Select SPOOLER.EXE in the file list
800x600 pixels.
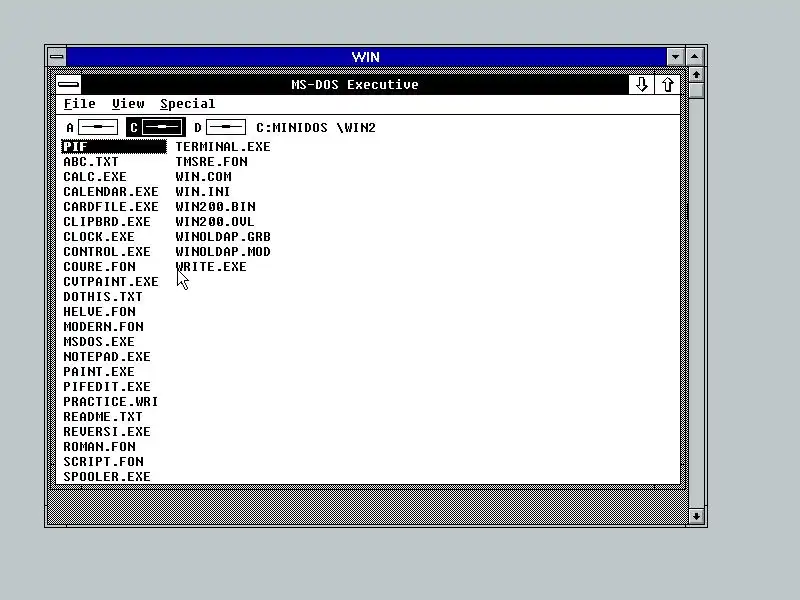pyautogui.click(x=107, y=477)
